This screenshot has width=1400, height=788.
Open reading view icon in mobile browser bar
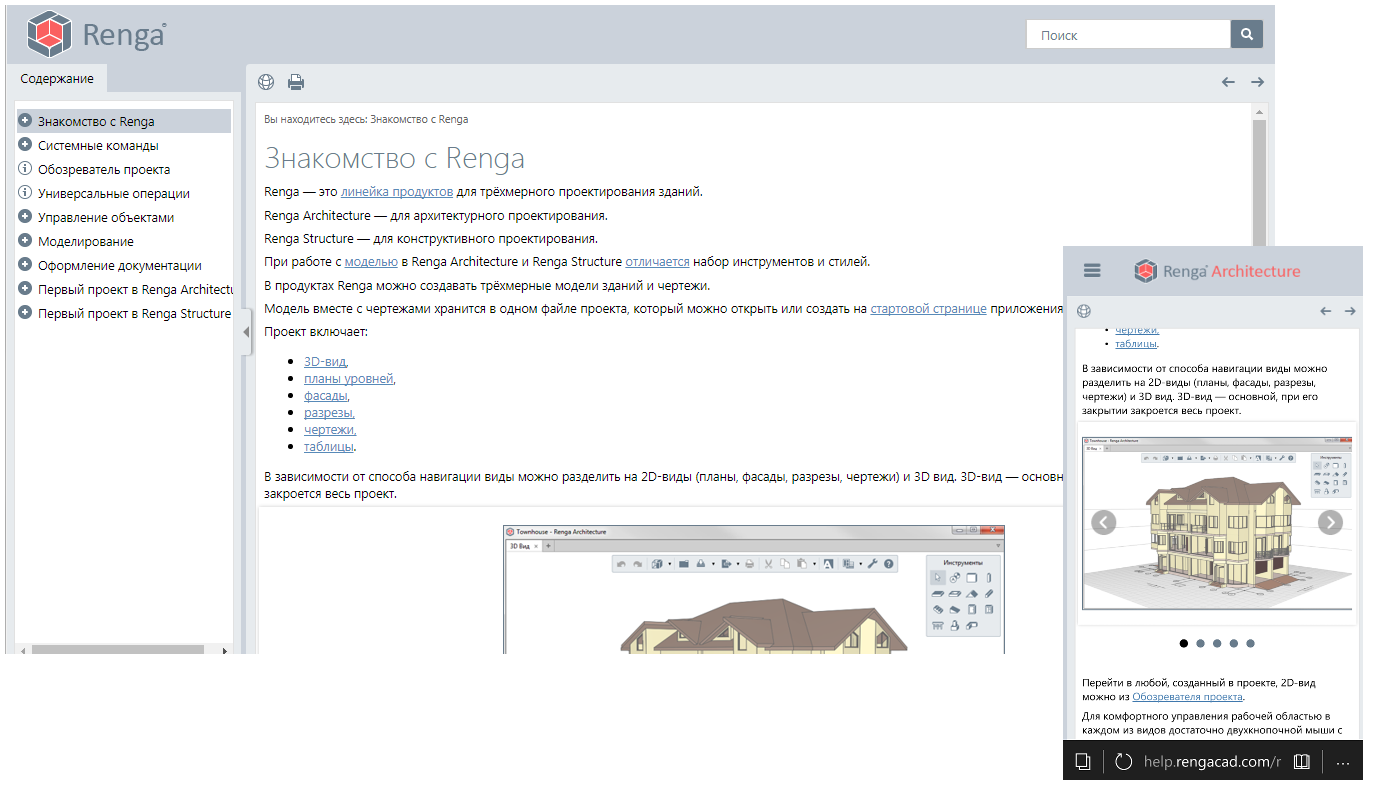tap(1301, 762)
